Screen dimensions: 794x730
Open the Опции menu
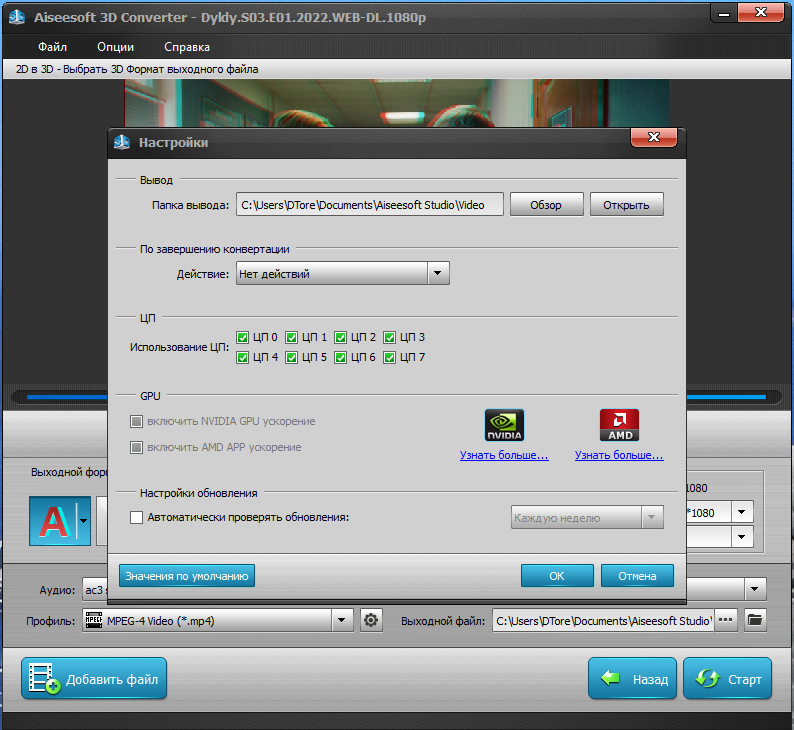pyautogui.click(x=115, y=47)
